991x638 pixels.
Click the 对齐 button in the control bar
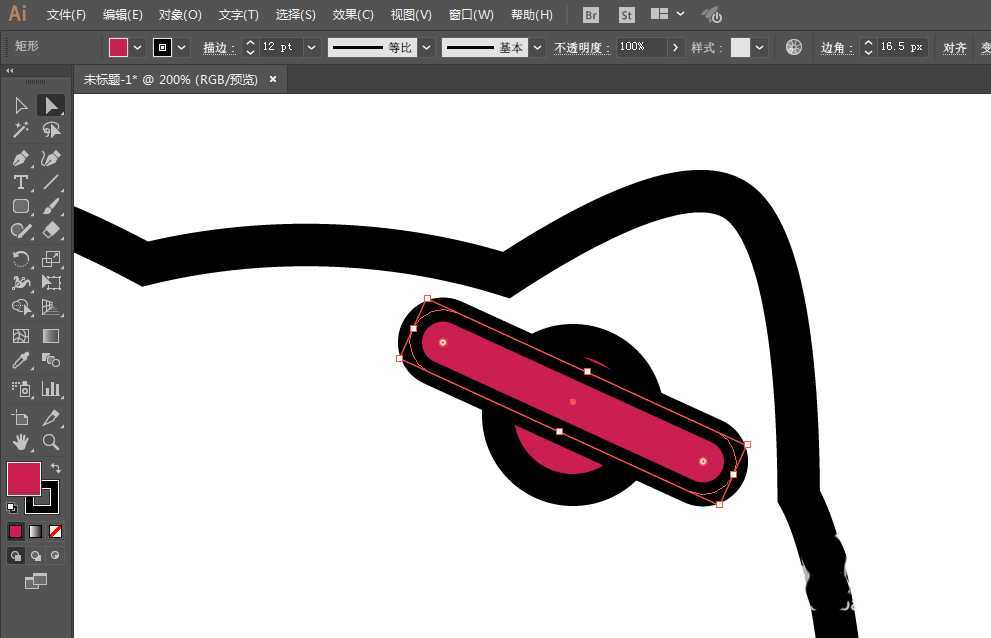point(953,47)
